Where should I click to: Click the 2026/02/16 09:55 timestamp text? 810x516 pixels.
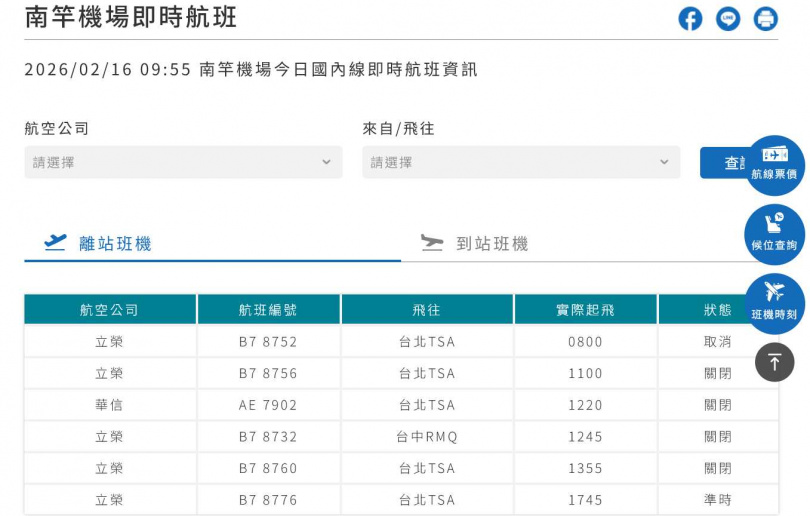[x=108, y=69]
